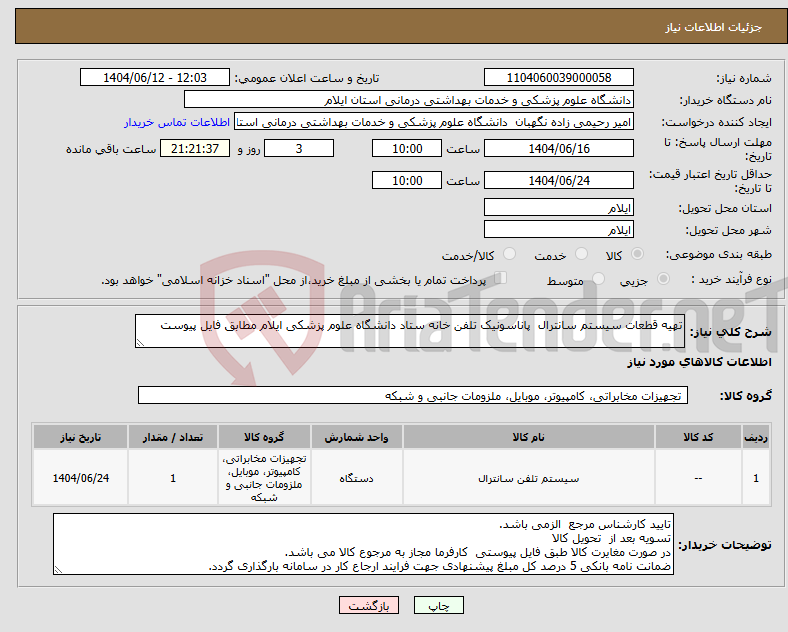Open اطلاعات تماس خریدار link
The height and width of the screenshot is (632, 788).
coord(177,122)
